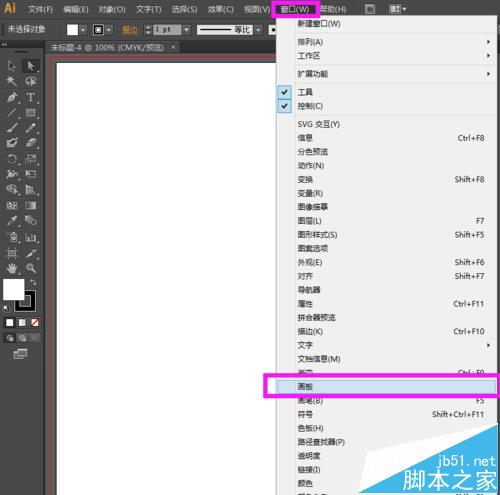Select the Selection tool (black arrow)
Viewport: 500px width, 495px height.
click(12, 66)
